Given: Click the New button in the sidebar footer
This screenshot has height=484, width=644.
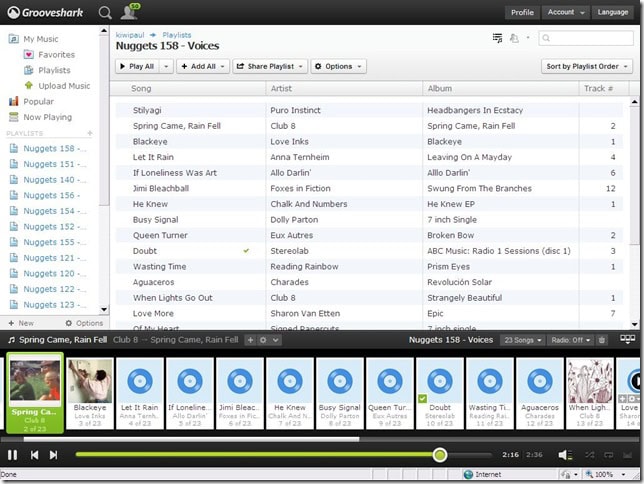Looking at the screenshot, I should coord(21,323).
